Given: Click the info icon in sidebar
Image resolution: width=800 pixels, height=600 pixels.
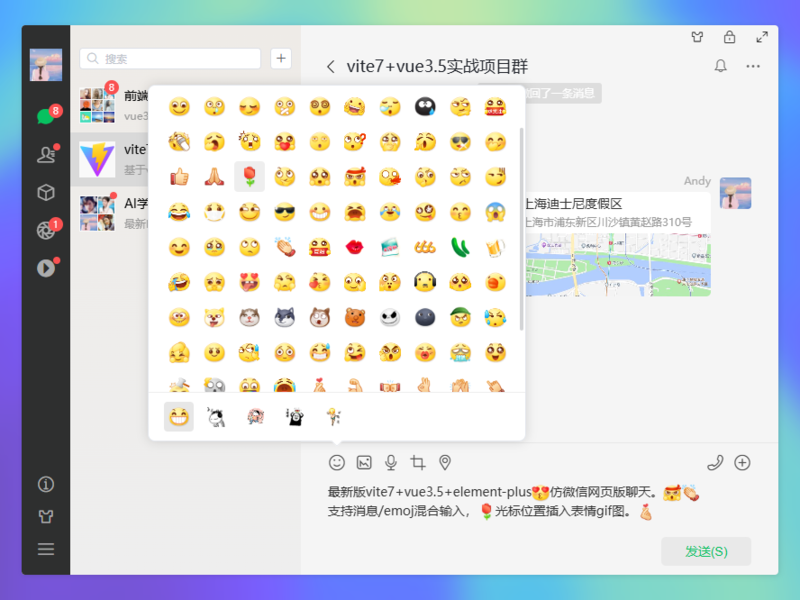Looking at the screenshot, I should (46, 484).
